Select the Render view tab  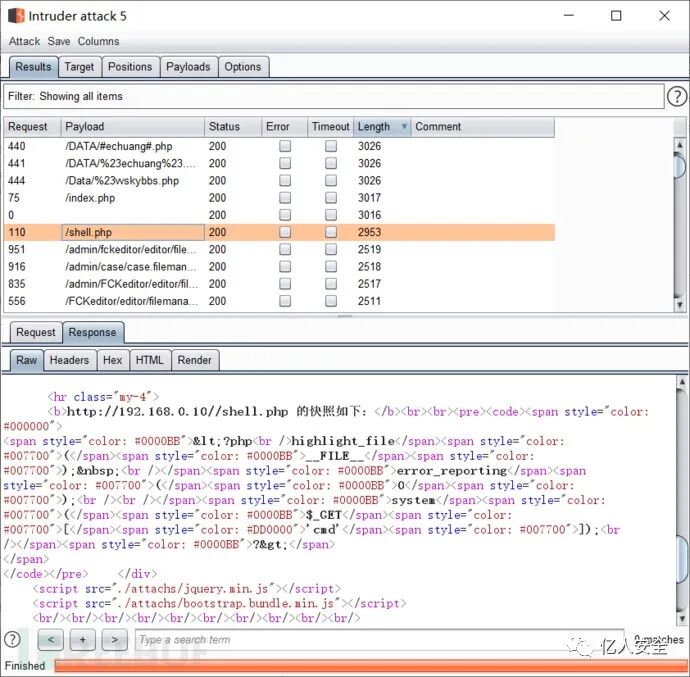(x=195, y=360)
